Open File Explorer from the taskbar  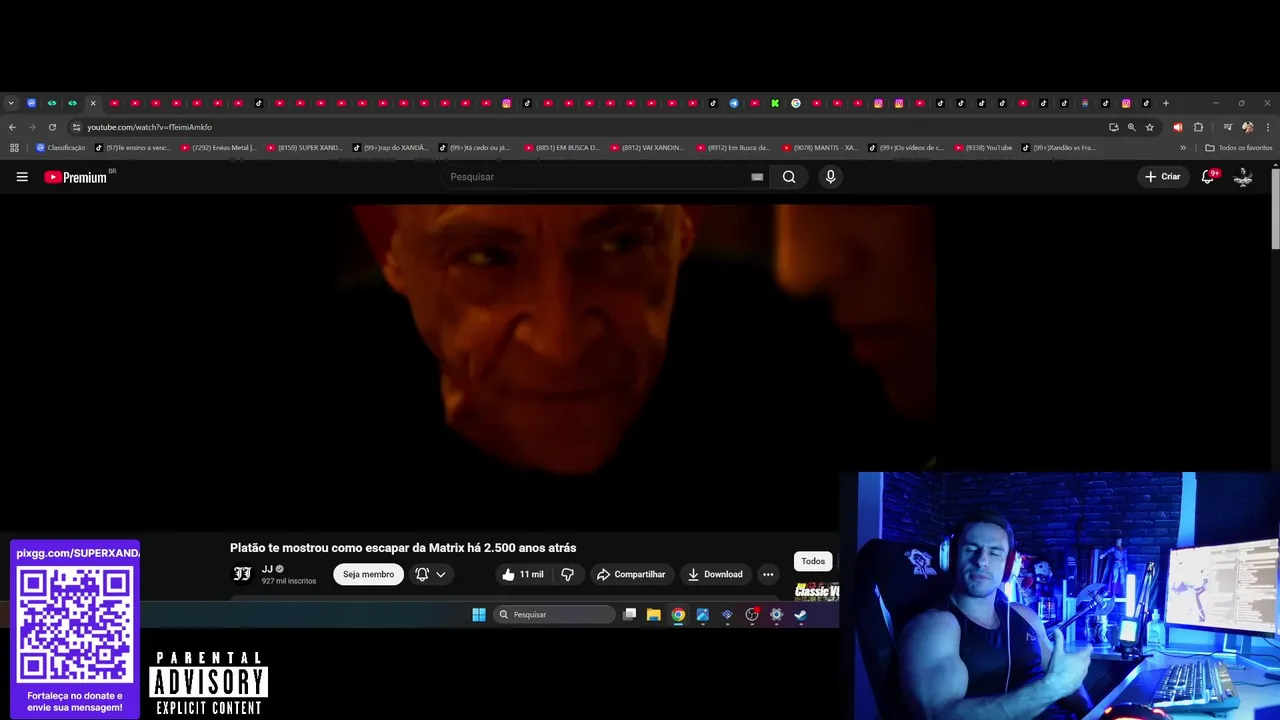coord(654,615)
